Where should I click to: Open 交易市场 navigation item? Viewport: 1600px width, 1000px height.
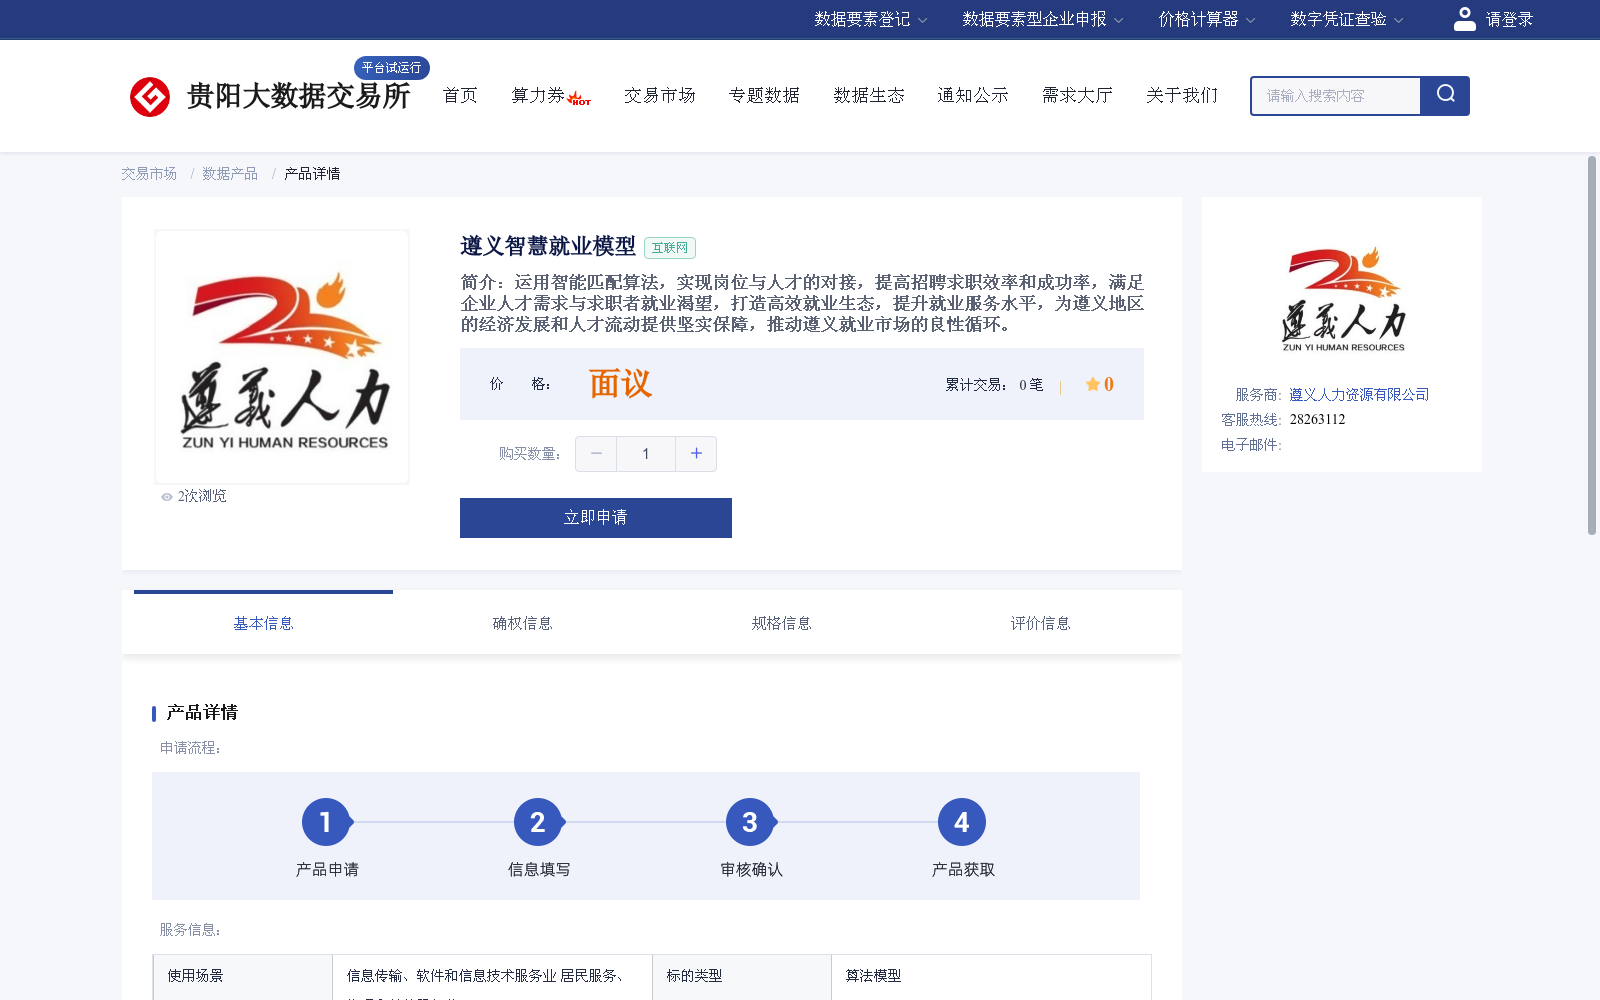coord(660,96)
